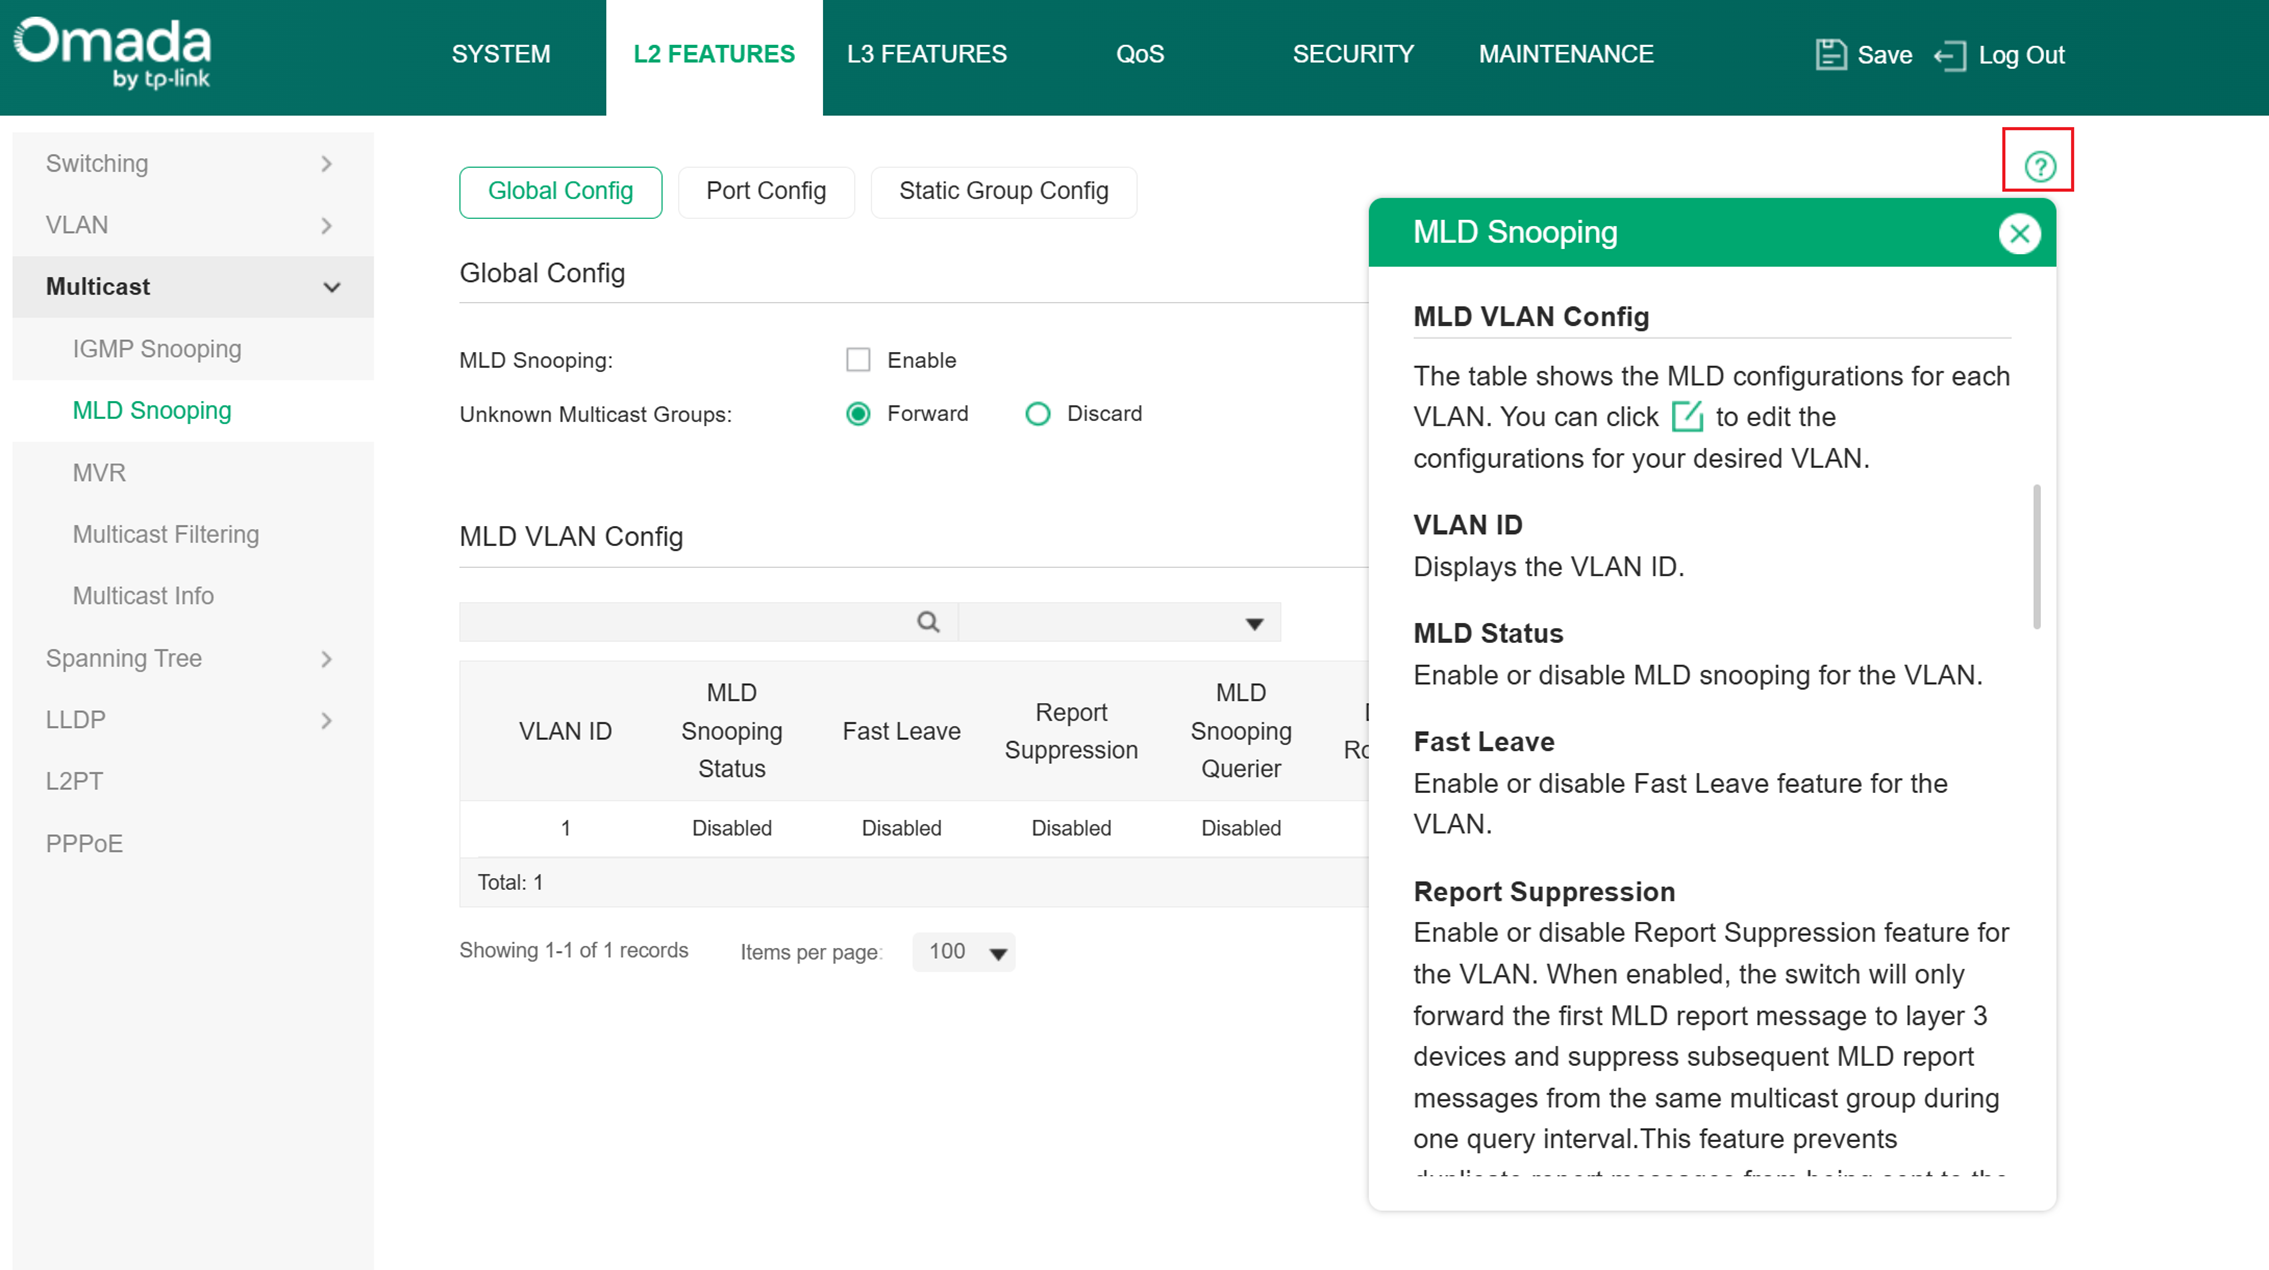Expand the Switching menu chevron

(x=327, y=164)
